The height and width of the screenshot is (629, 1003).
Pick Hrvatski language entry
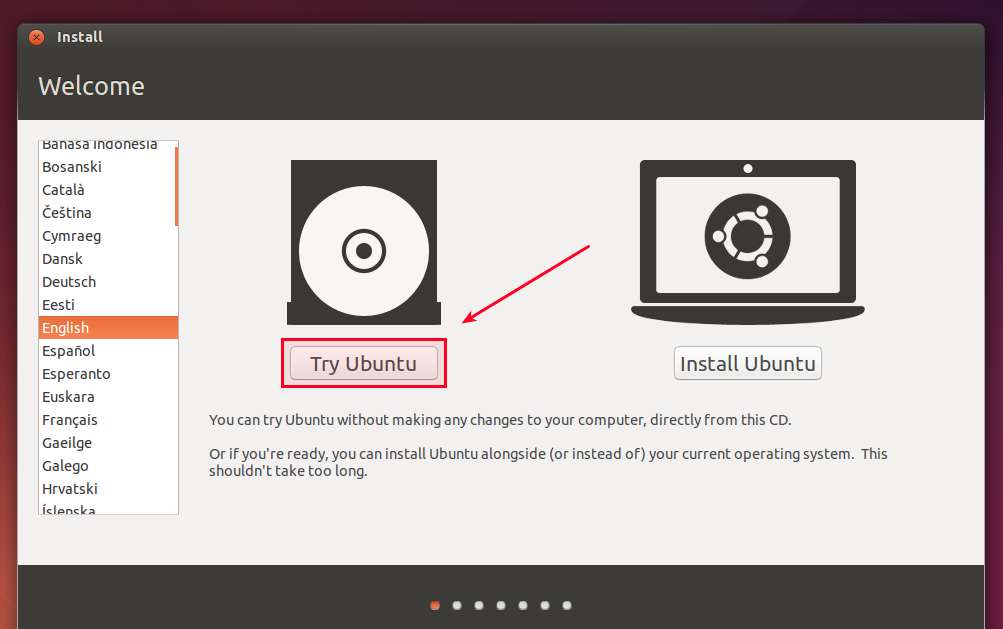[108, 490]
